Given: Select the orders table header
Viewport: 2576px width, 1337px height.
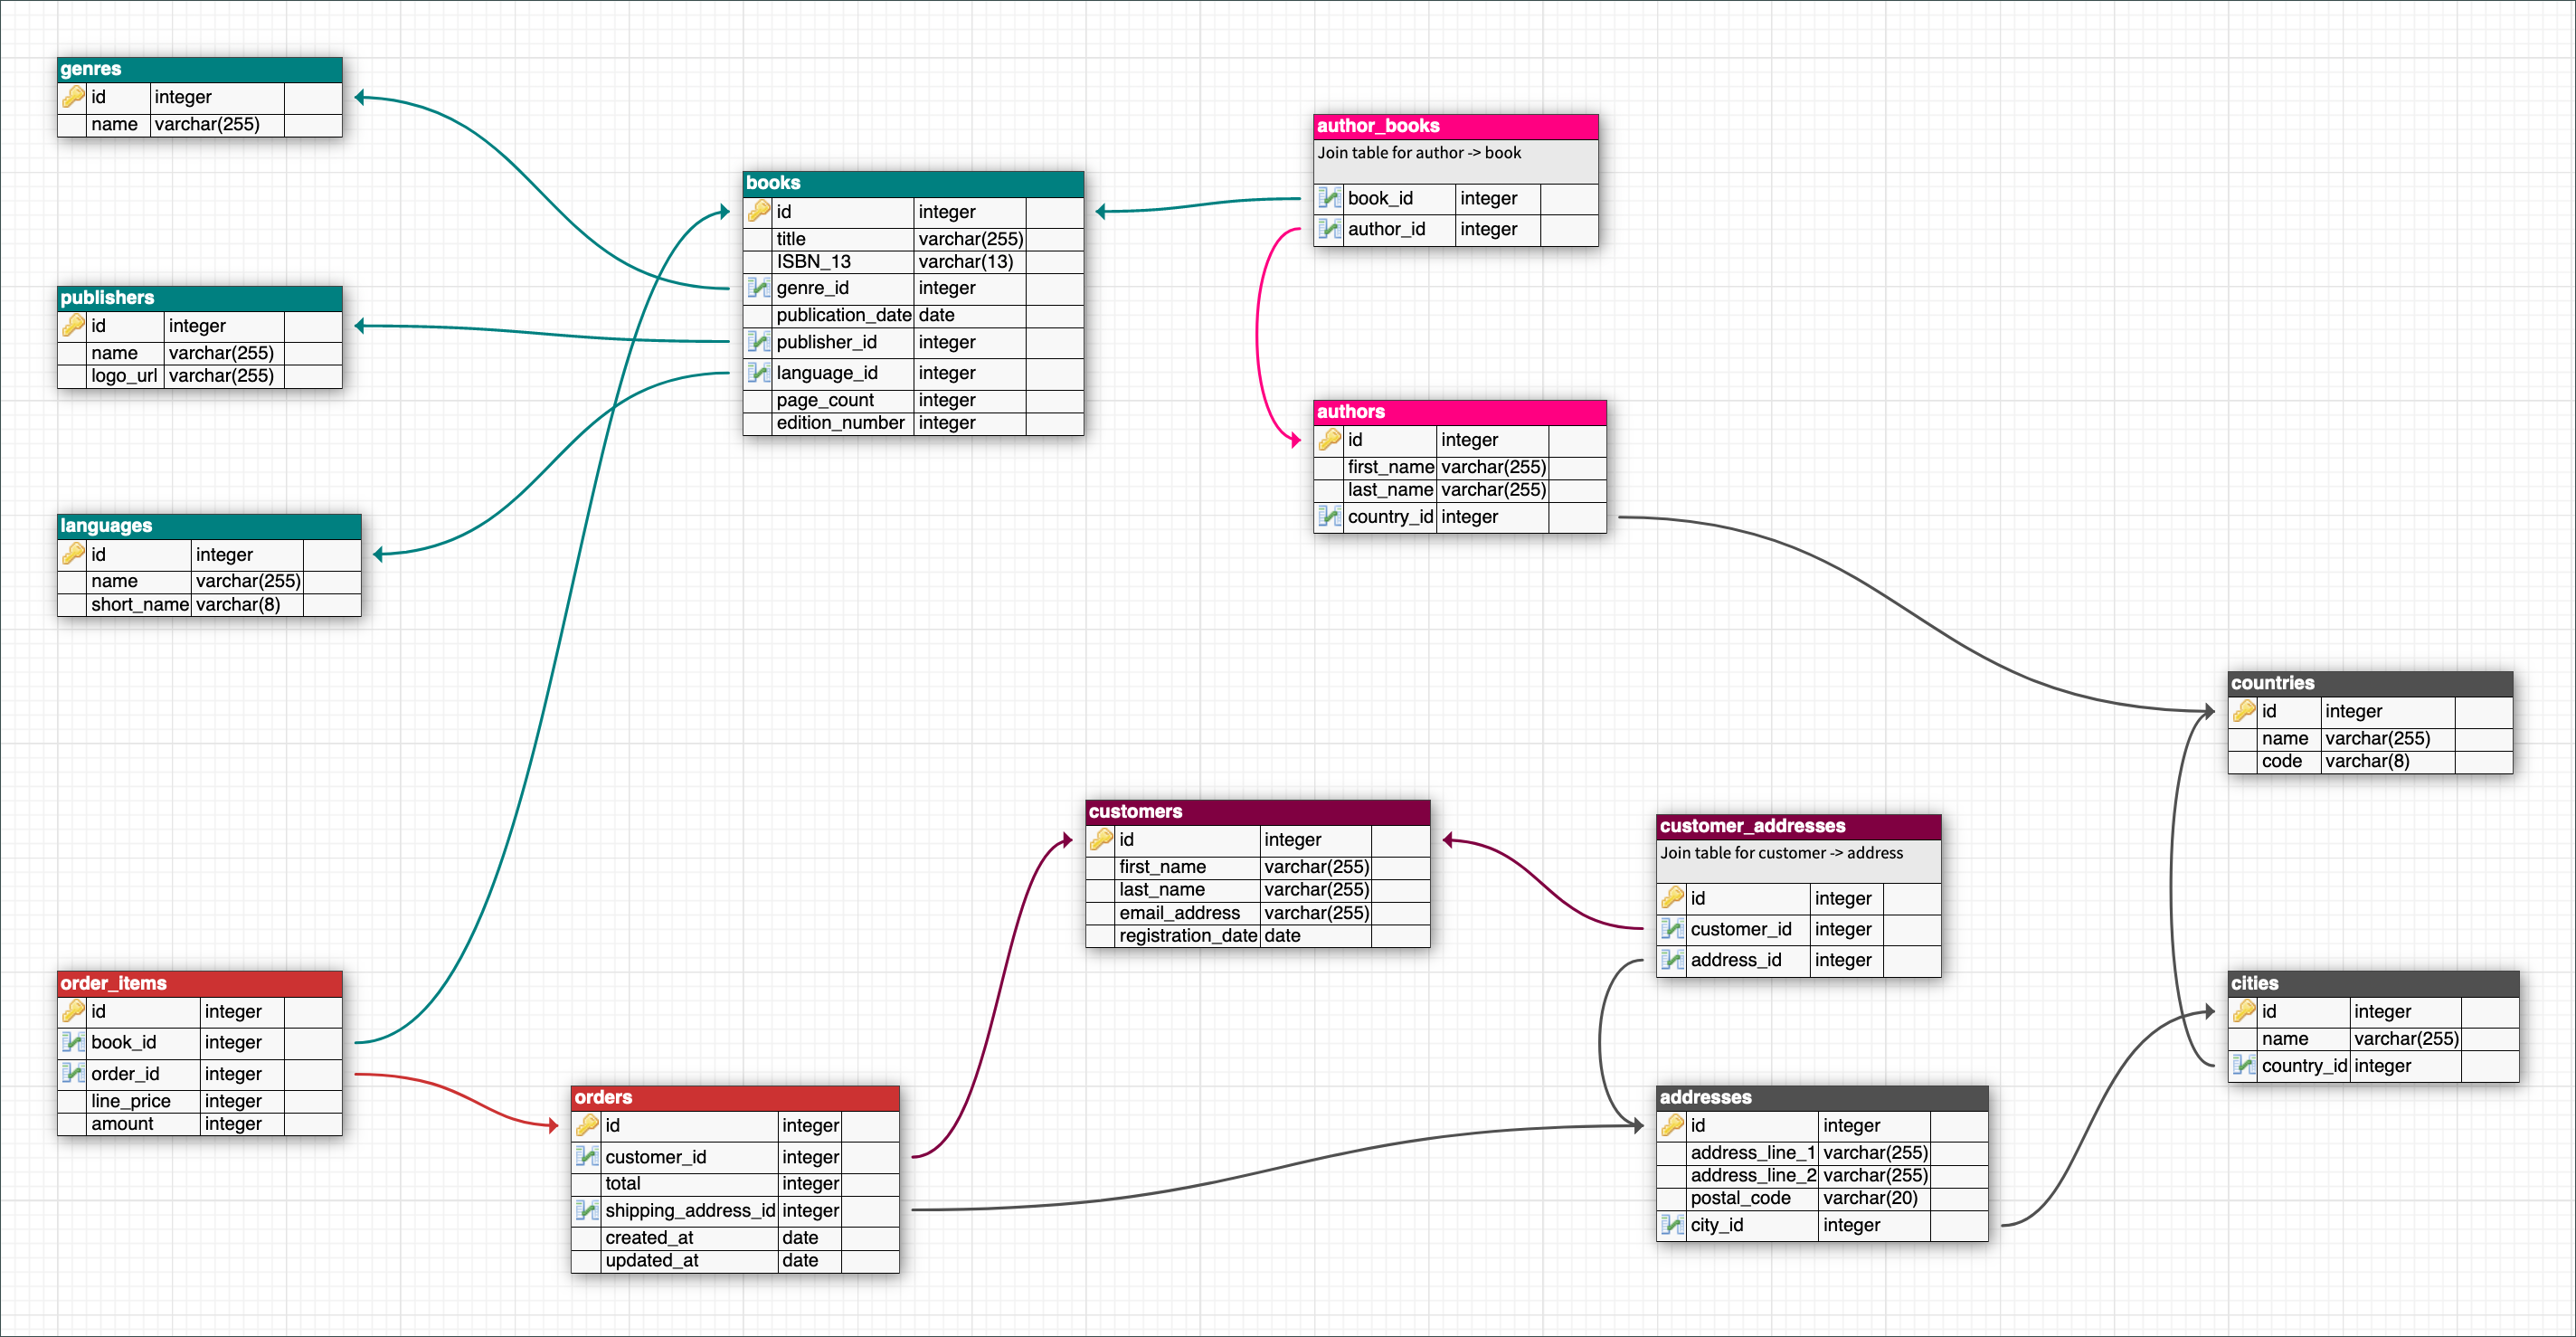Looking at the screenshot, I should (x=735, y=1097).
